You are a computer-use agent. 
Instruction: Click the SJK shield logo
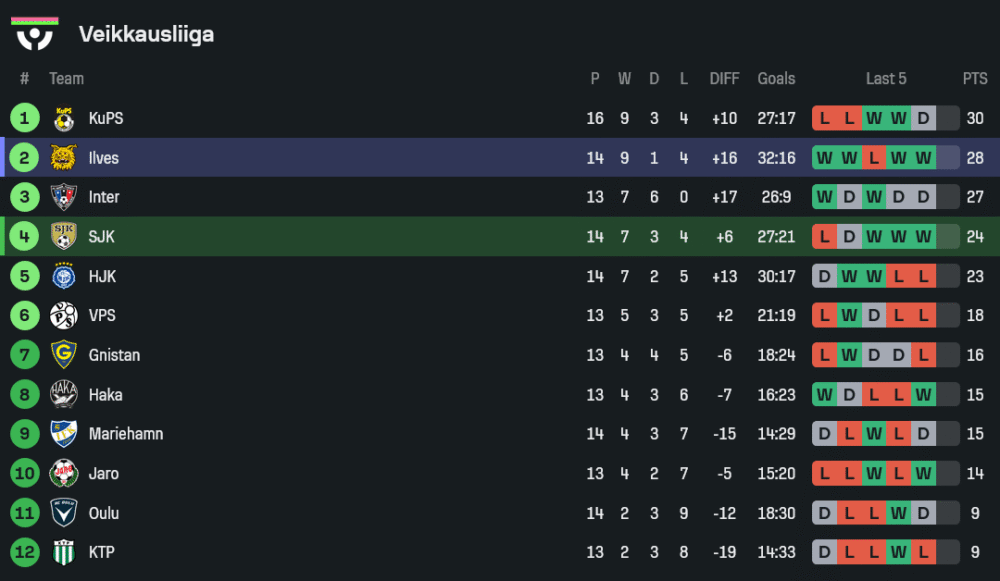(64, 237)
